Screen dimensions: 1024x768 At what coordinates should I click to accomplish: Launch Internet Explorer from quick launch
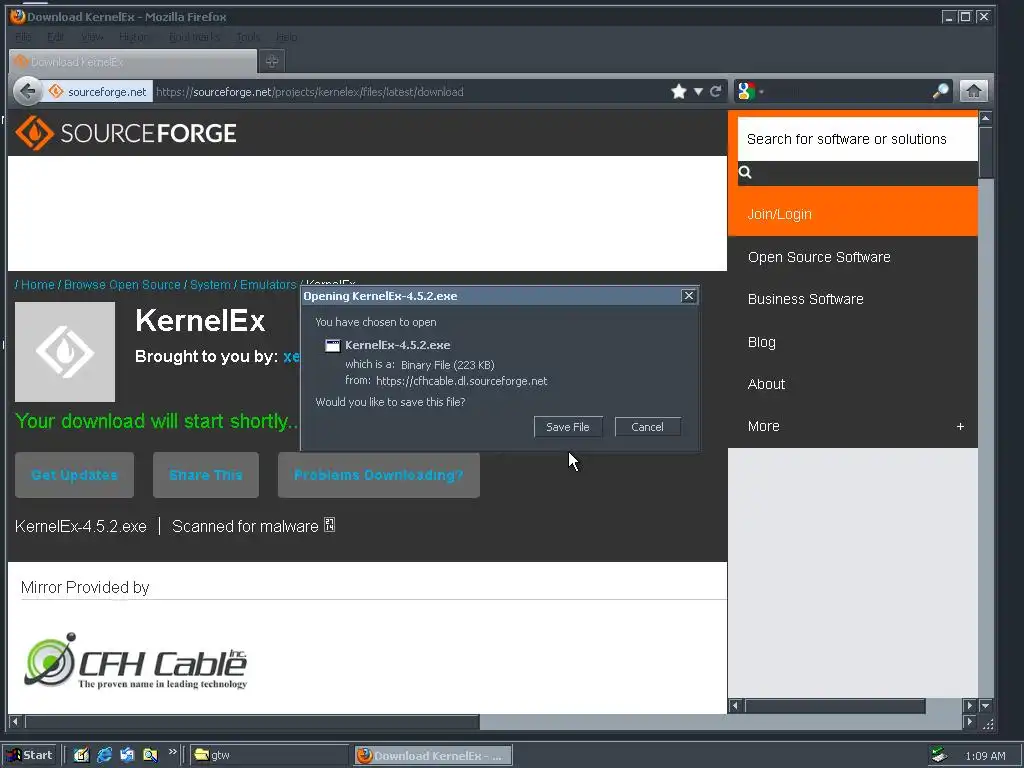(104, 755)
